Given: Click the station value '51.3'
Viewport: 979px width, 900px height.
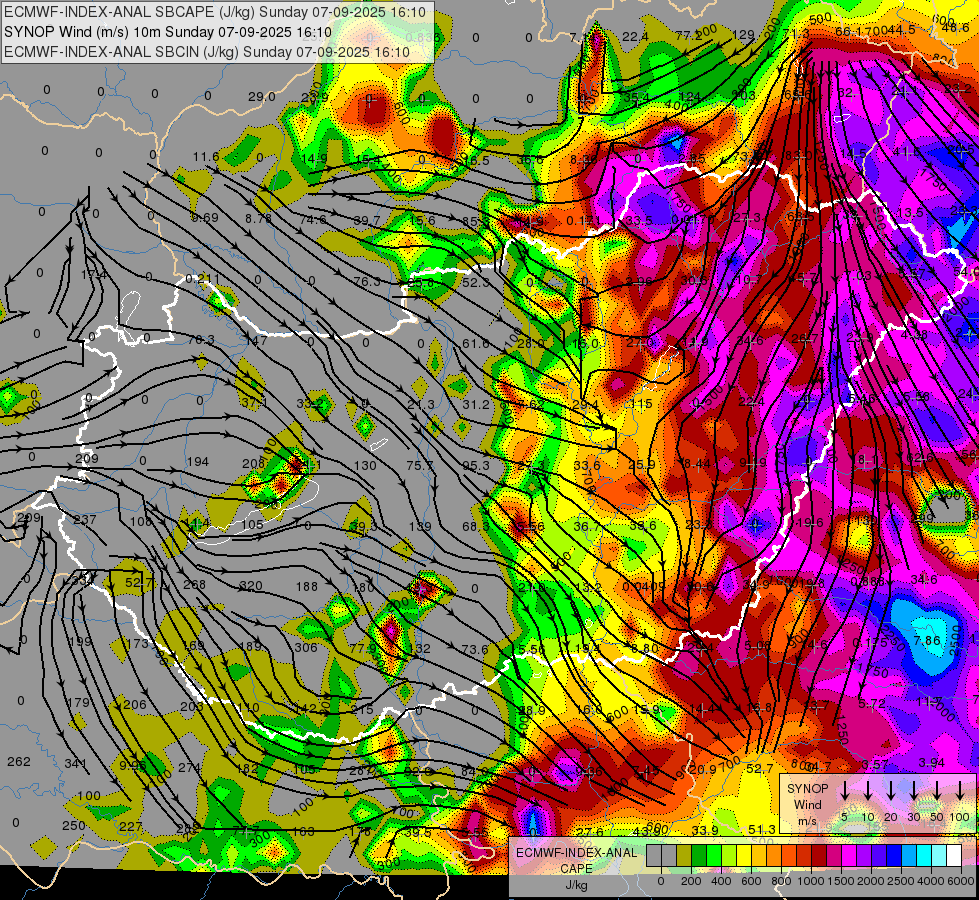Looking at the screenshot, I should pos(762,829).
